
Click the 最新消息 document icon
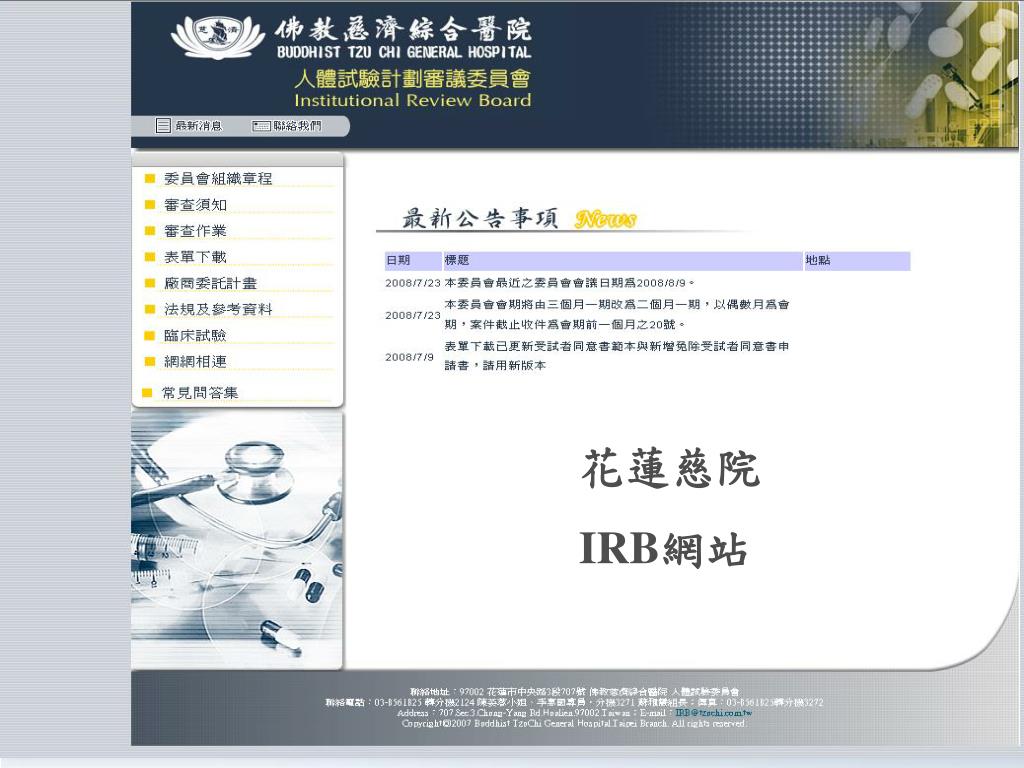pyautogui.click(x=163, y=125)
